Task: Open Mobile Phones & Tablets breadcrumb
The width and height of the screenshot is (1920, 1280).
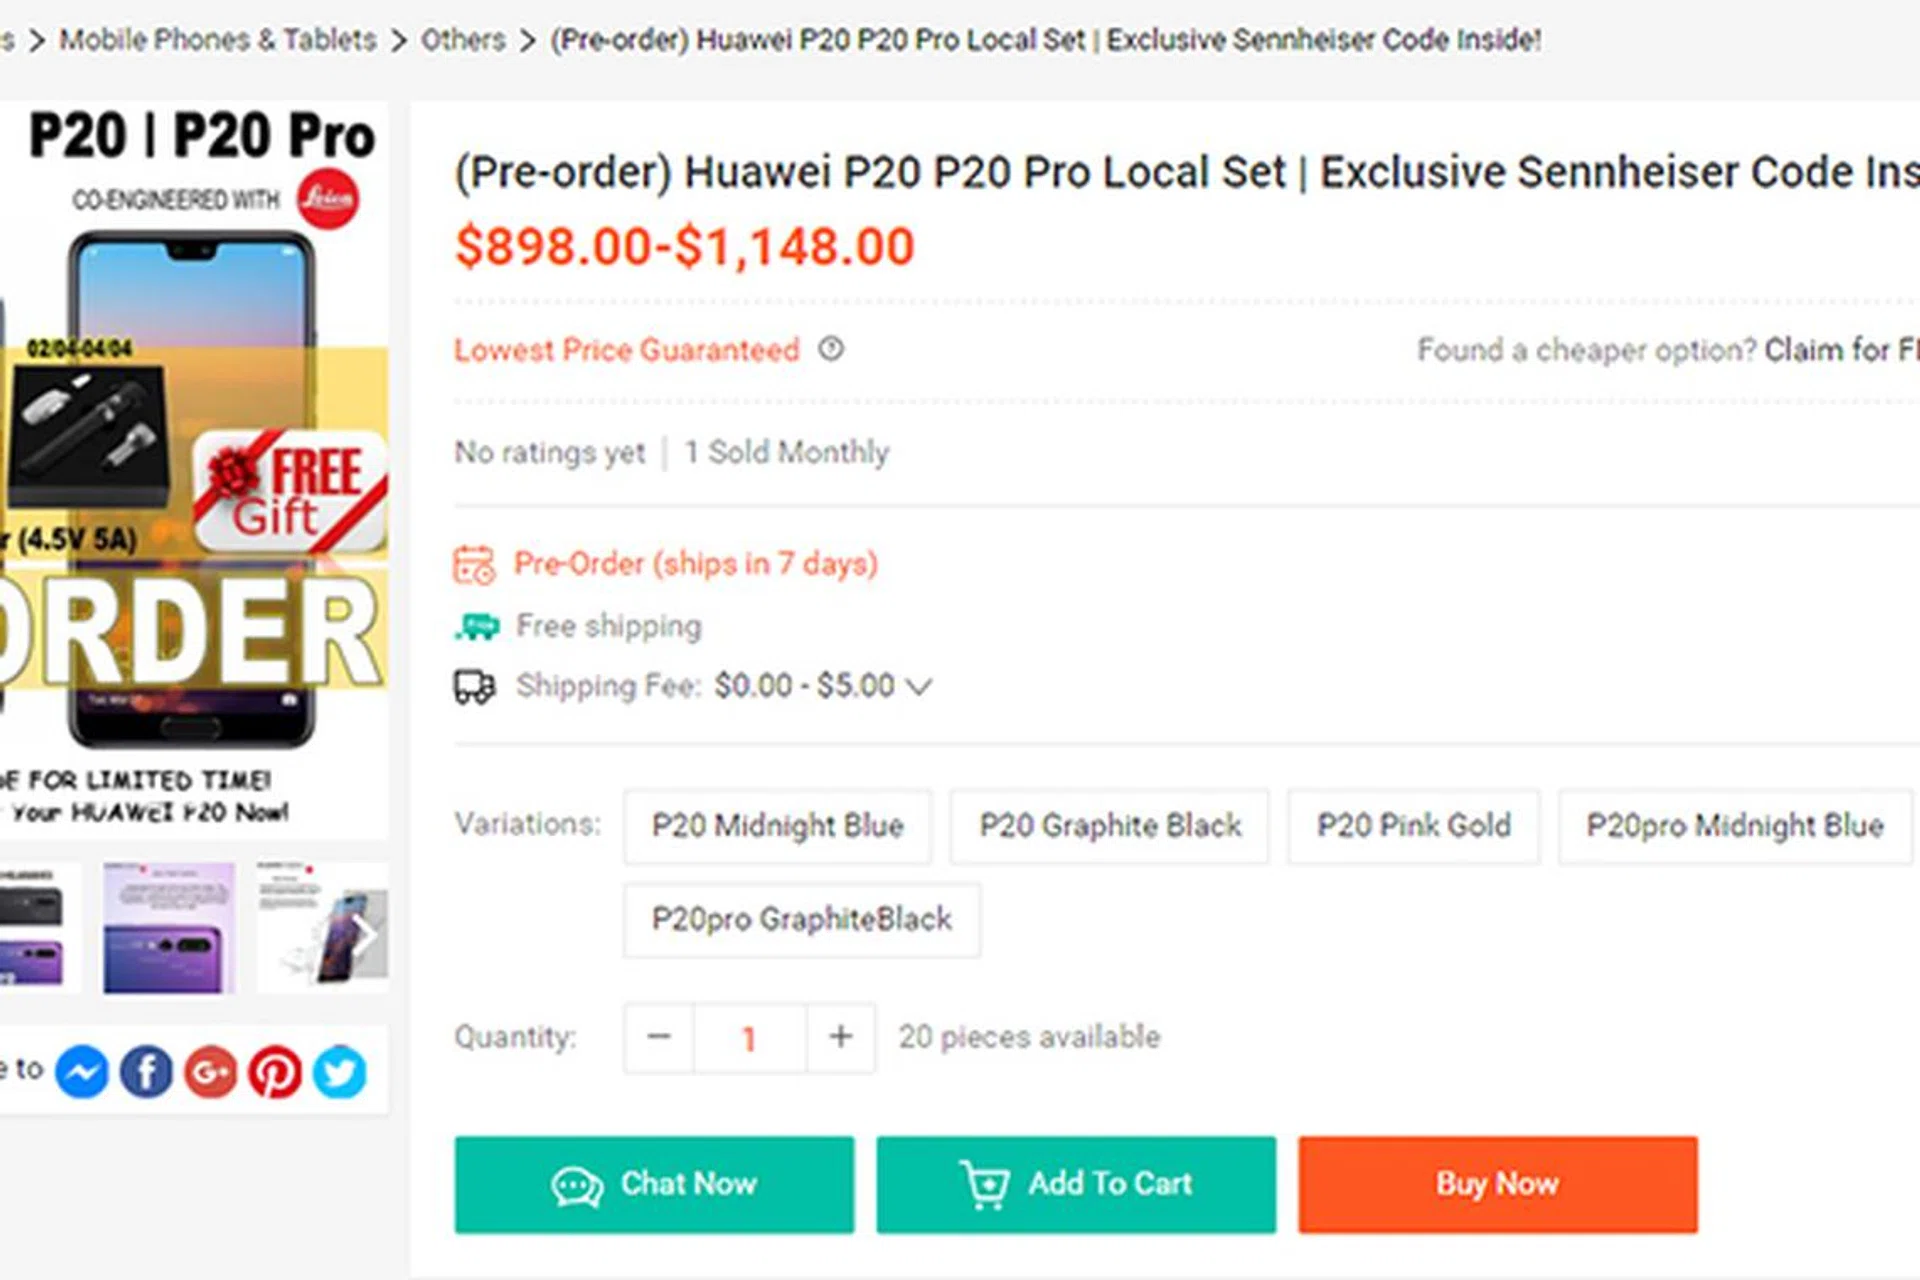Action: (218, 40)
